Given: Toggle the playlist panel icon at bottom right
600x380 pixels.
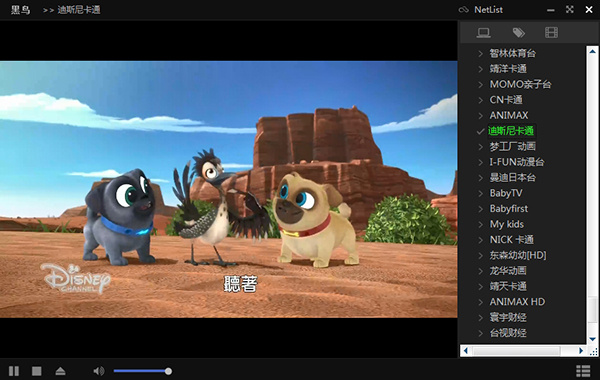Looking at the screenshot, I should click(583, 371).
